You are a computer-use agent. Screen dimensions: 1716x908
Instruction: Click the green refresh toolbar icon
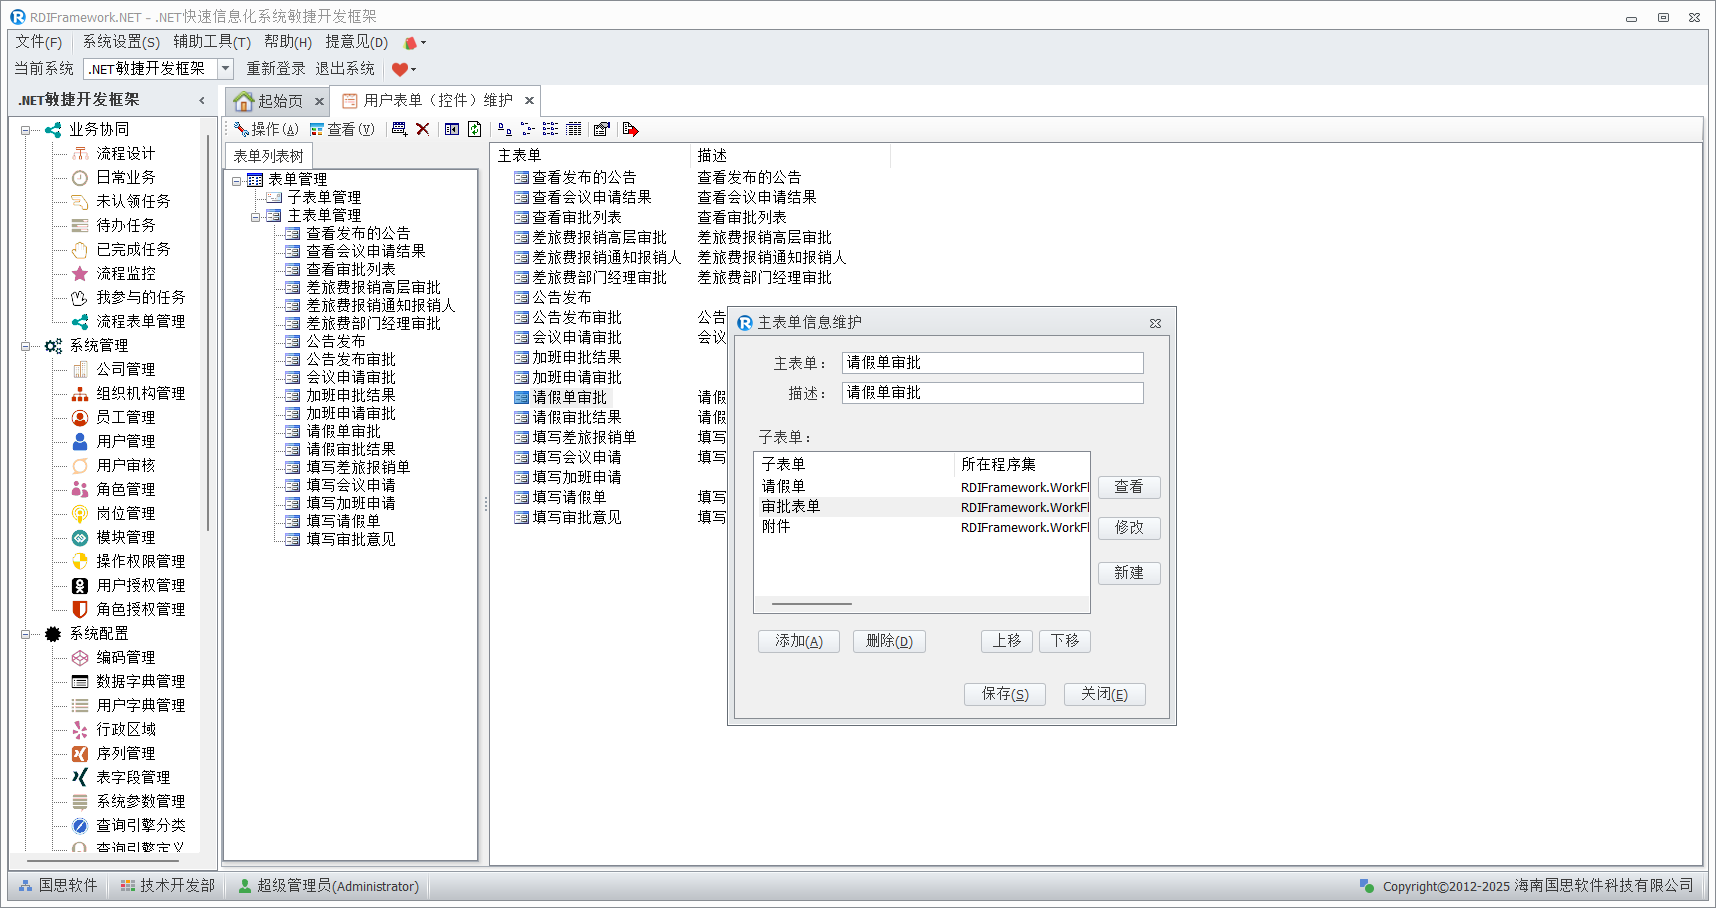tap(475, 129)
